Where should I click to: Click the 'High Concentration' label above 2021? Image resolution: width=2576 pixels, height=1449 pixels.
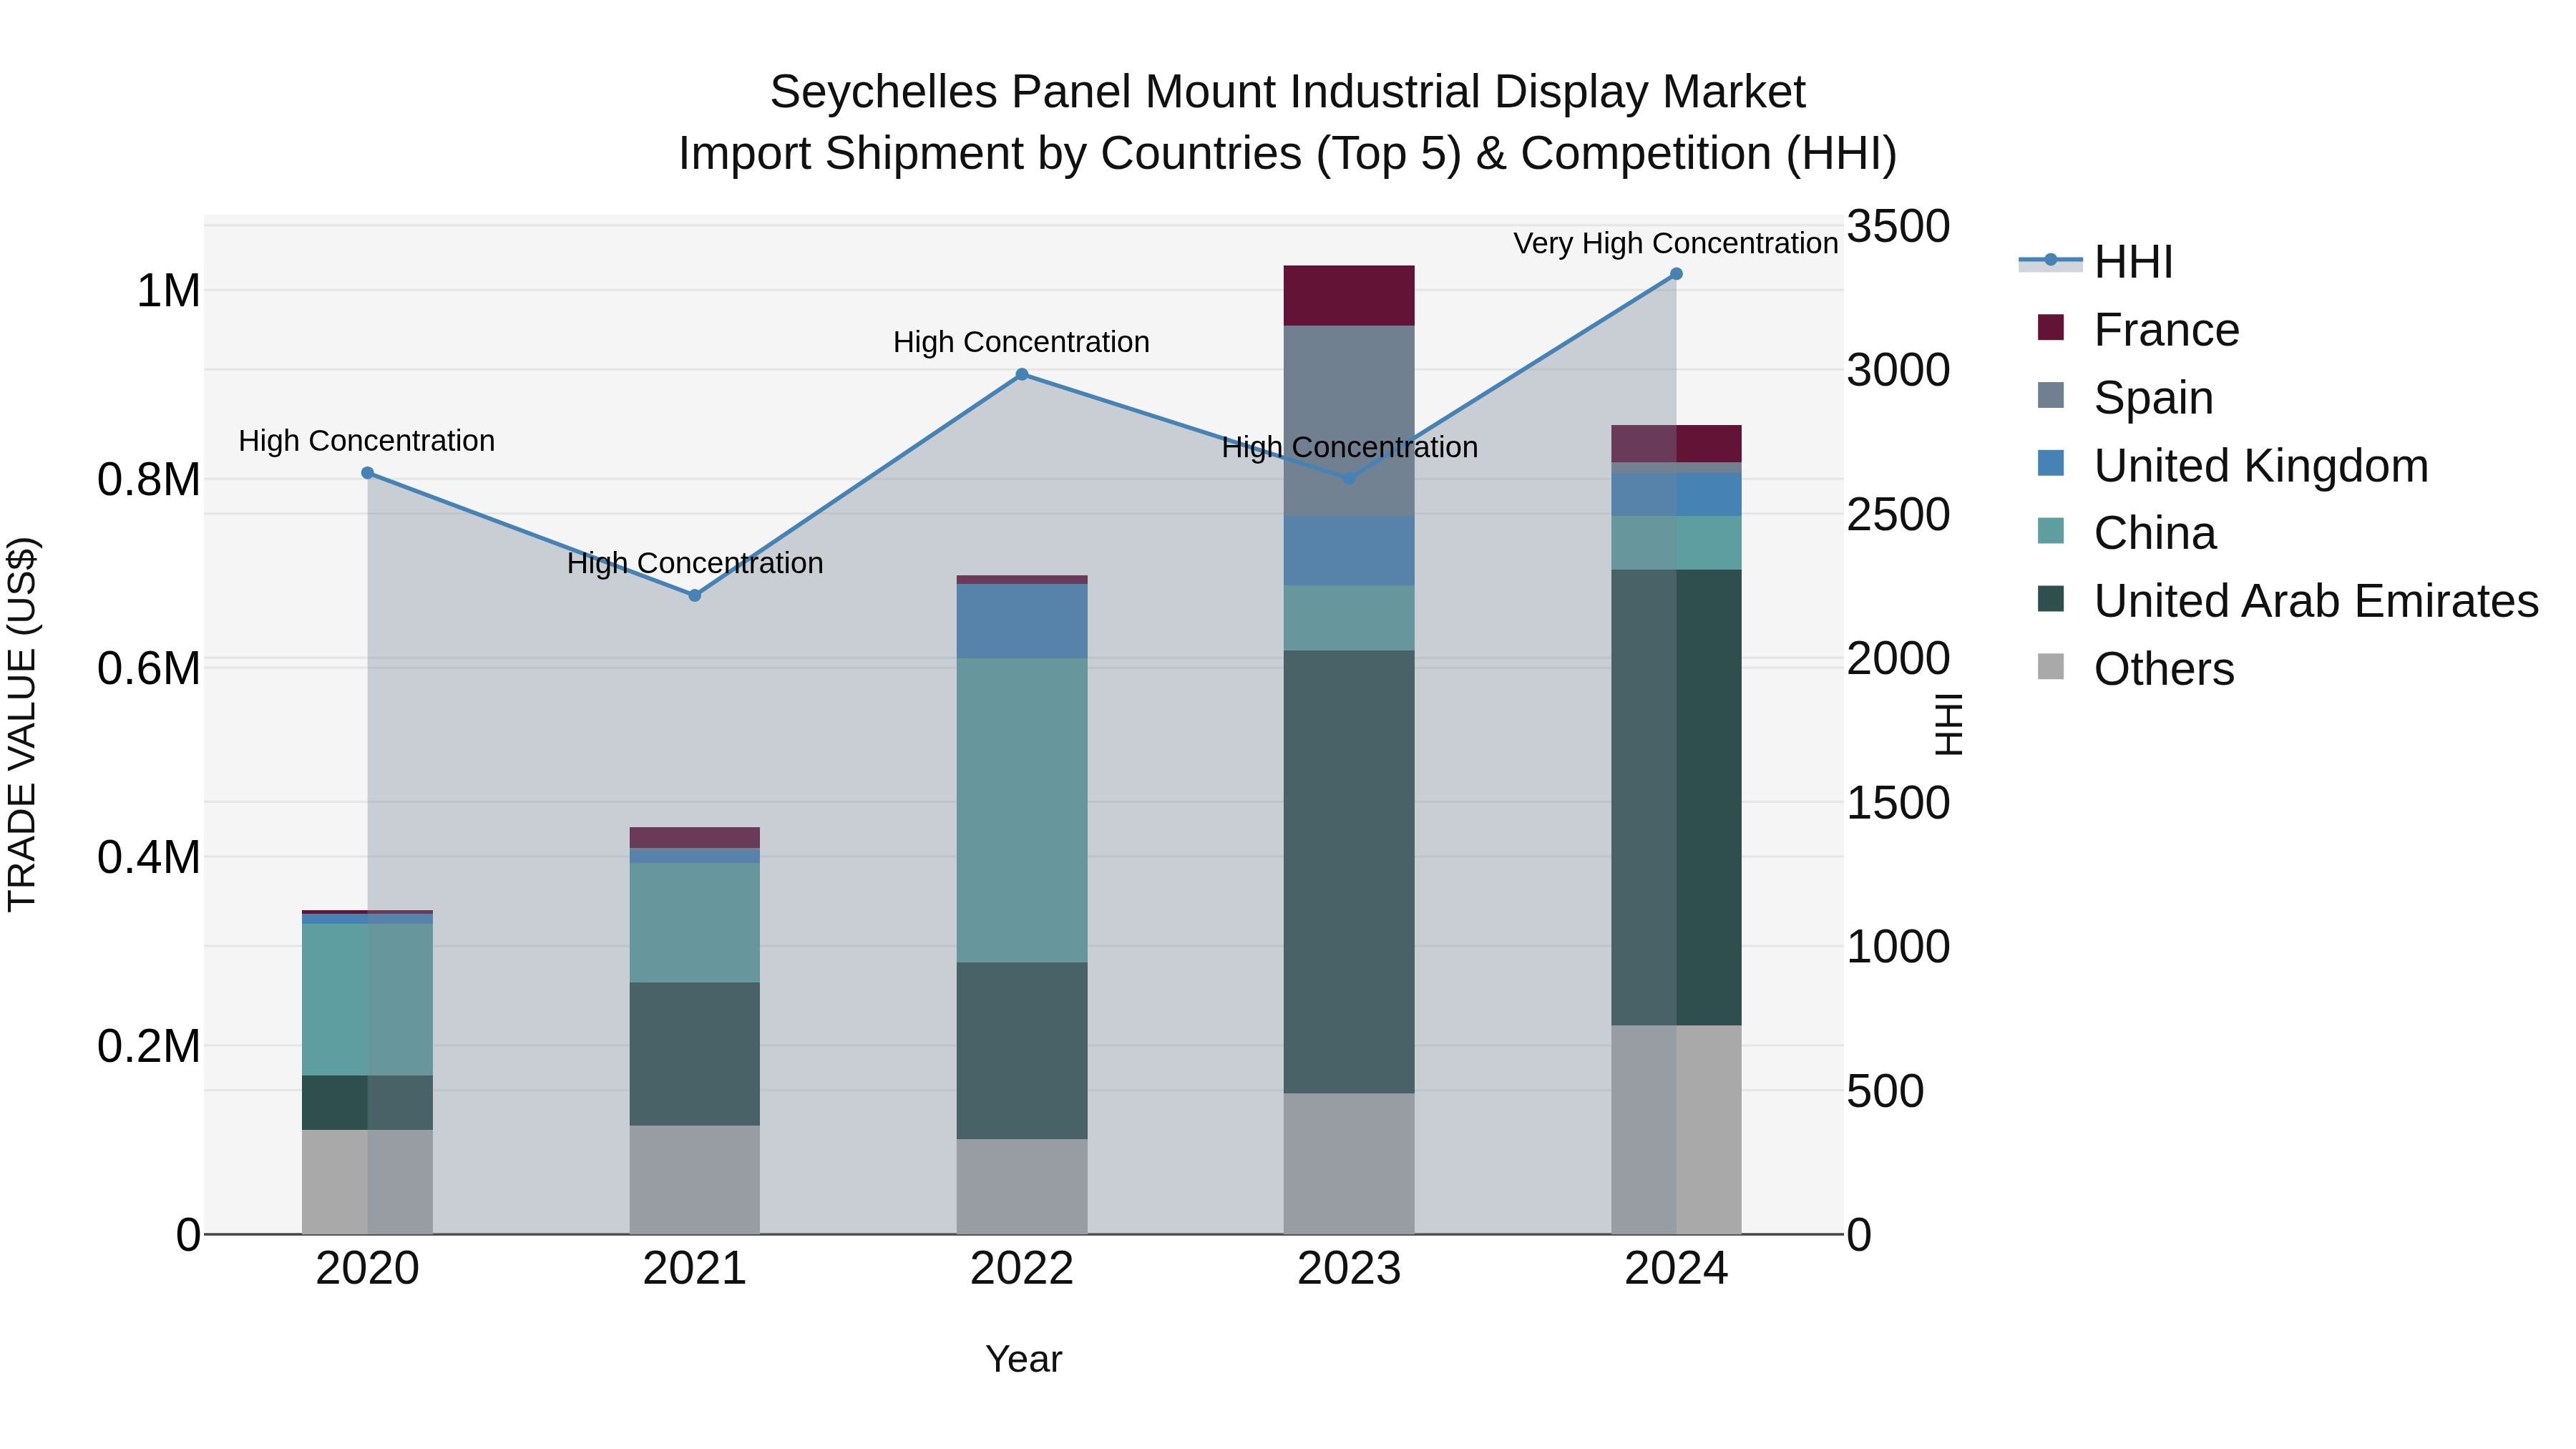695,563
